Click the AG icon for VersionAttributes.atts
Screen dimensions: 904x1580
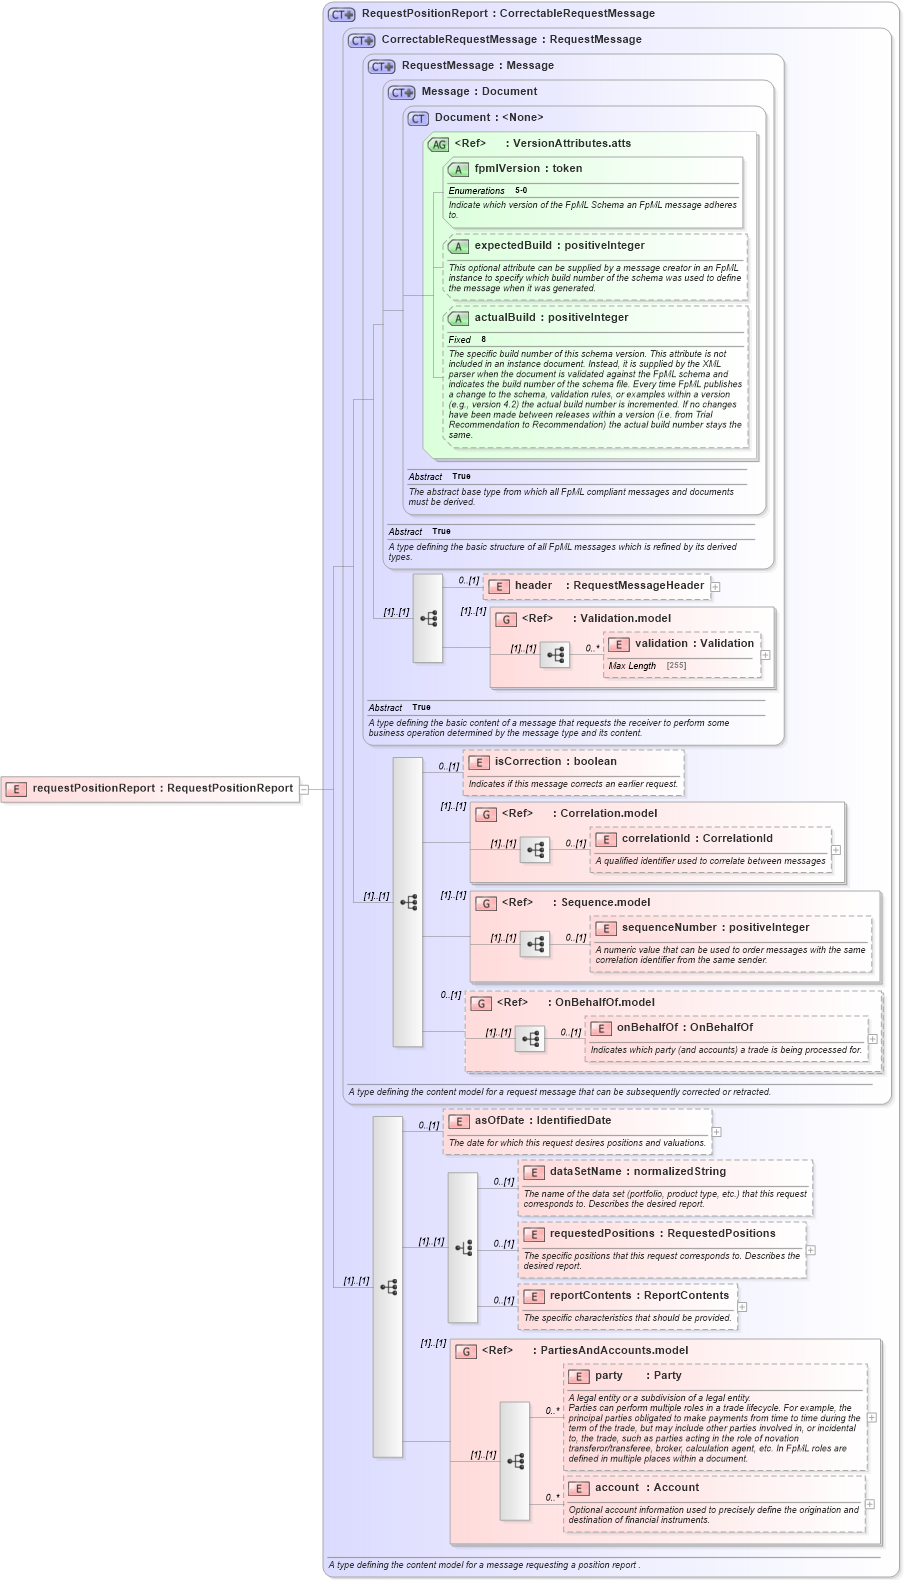pos(438,145)
